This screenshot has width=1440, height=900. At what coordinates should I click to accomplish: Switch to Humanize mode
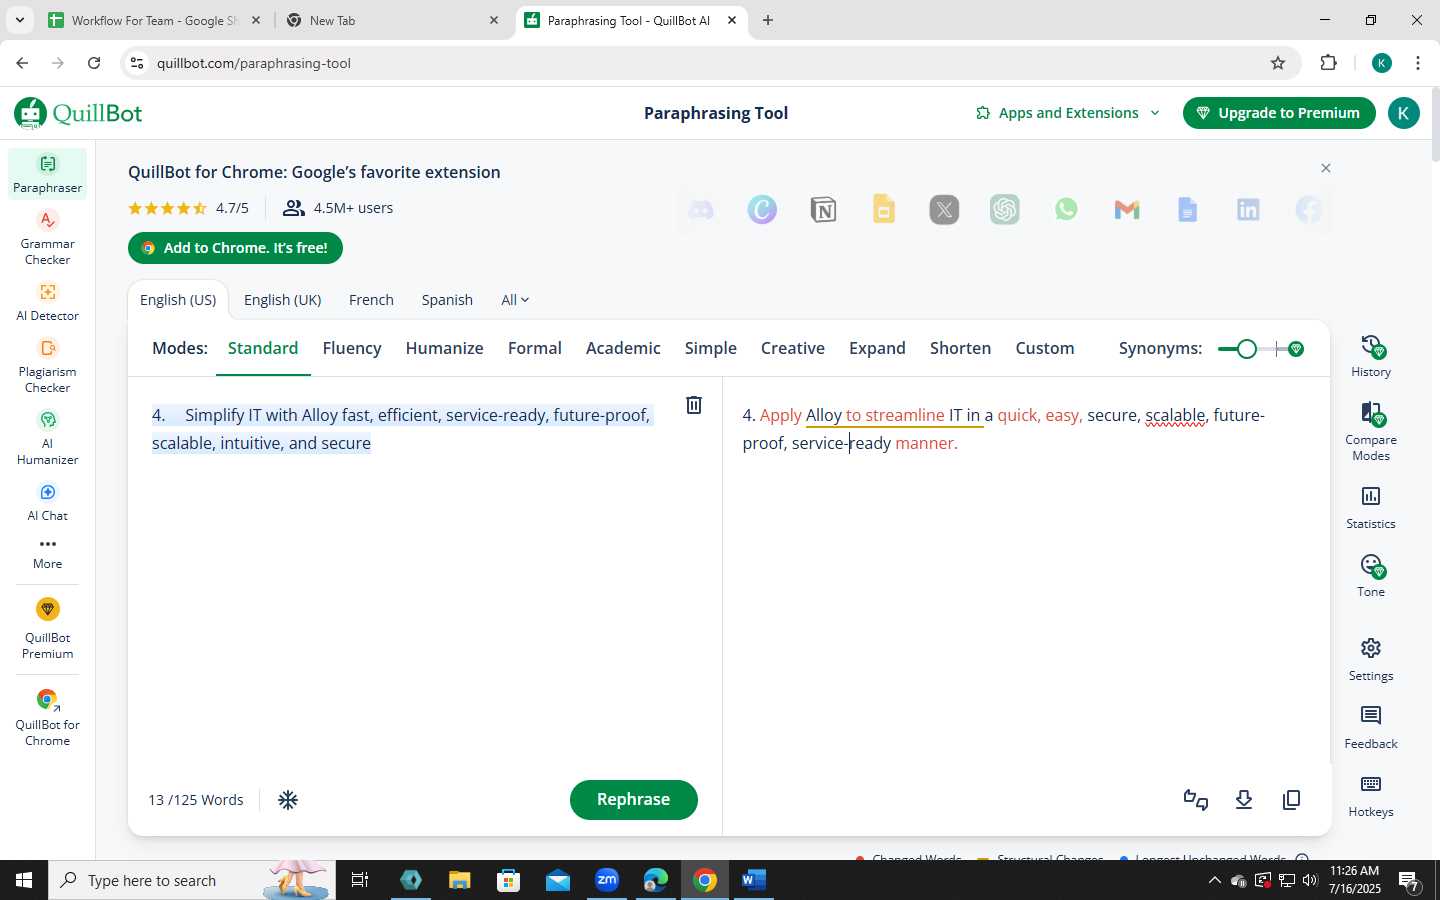pos(444,348)
